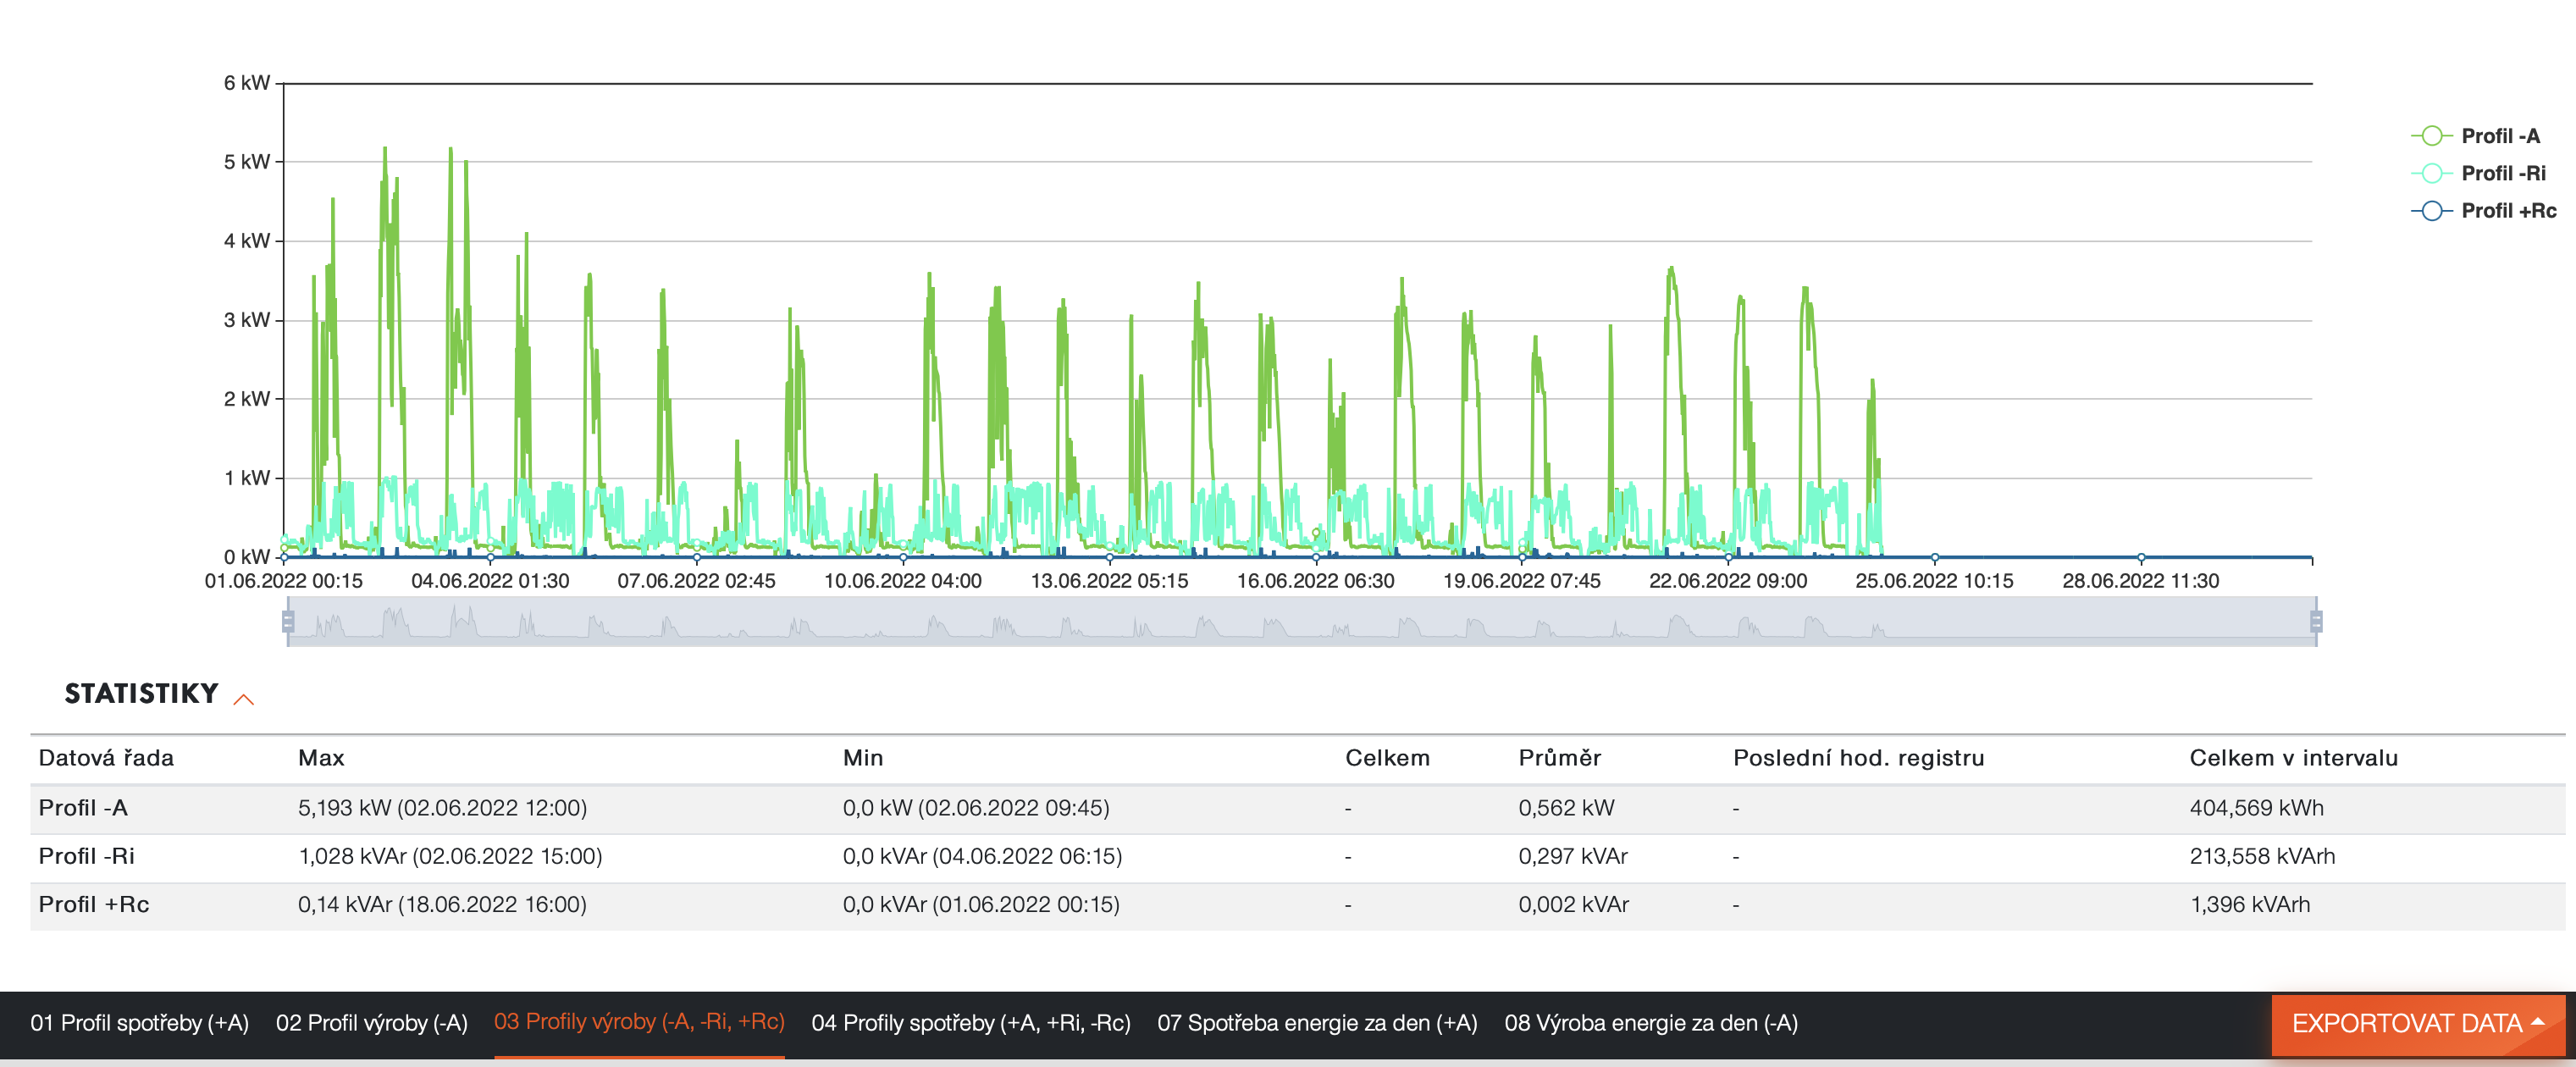The height and width of the screenshot is (1067, 2576).
Task: Open 07 Spotřeba energie za den (+A) tab
Action: click(1317, 1023)
